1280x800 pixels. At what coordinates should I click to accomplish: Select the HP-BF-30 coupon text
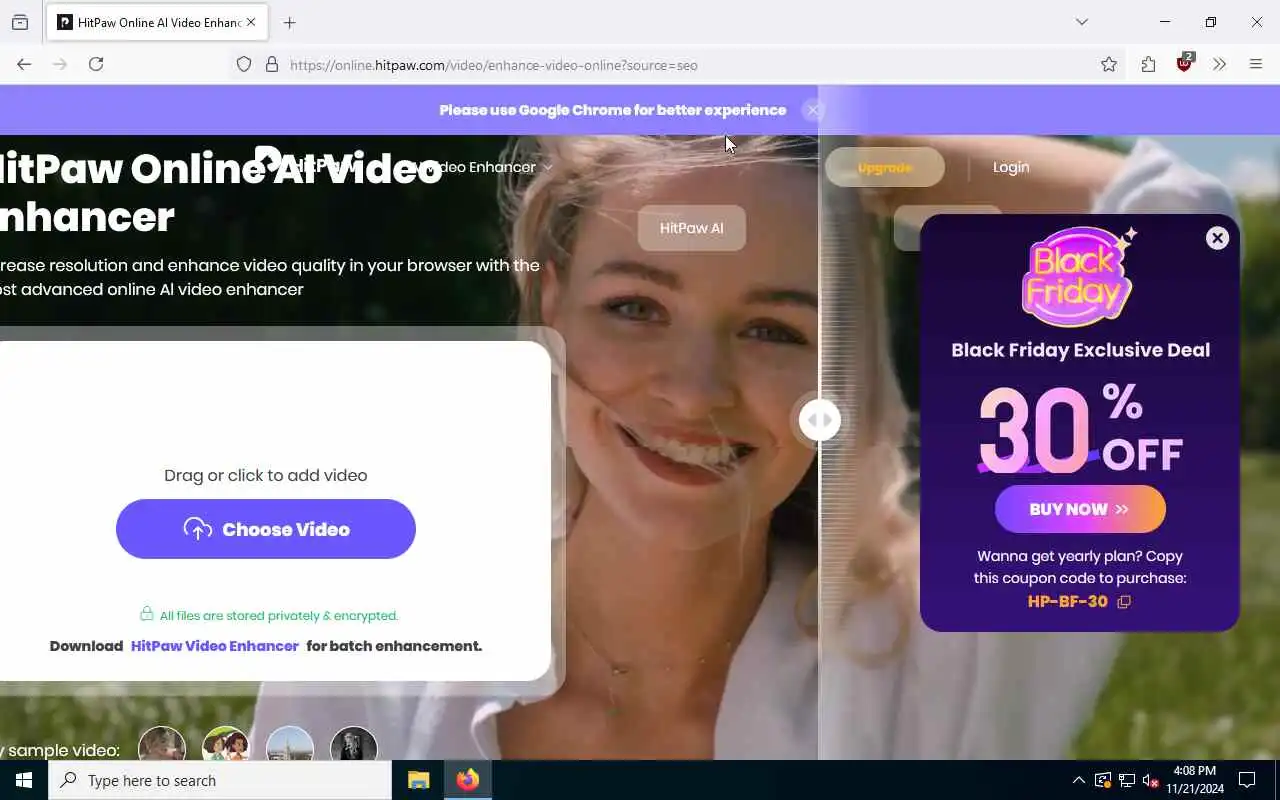(1068, 602)
